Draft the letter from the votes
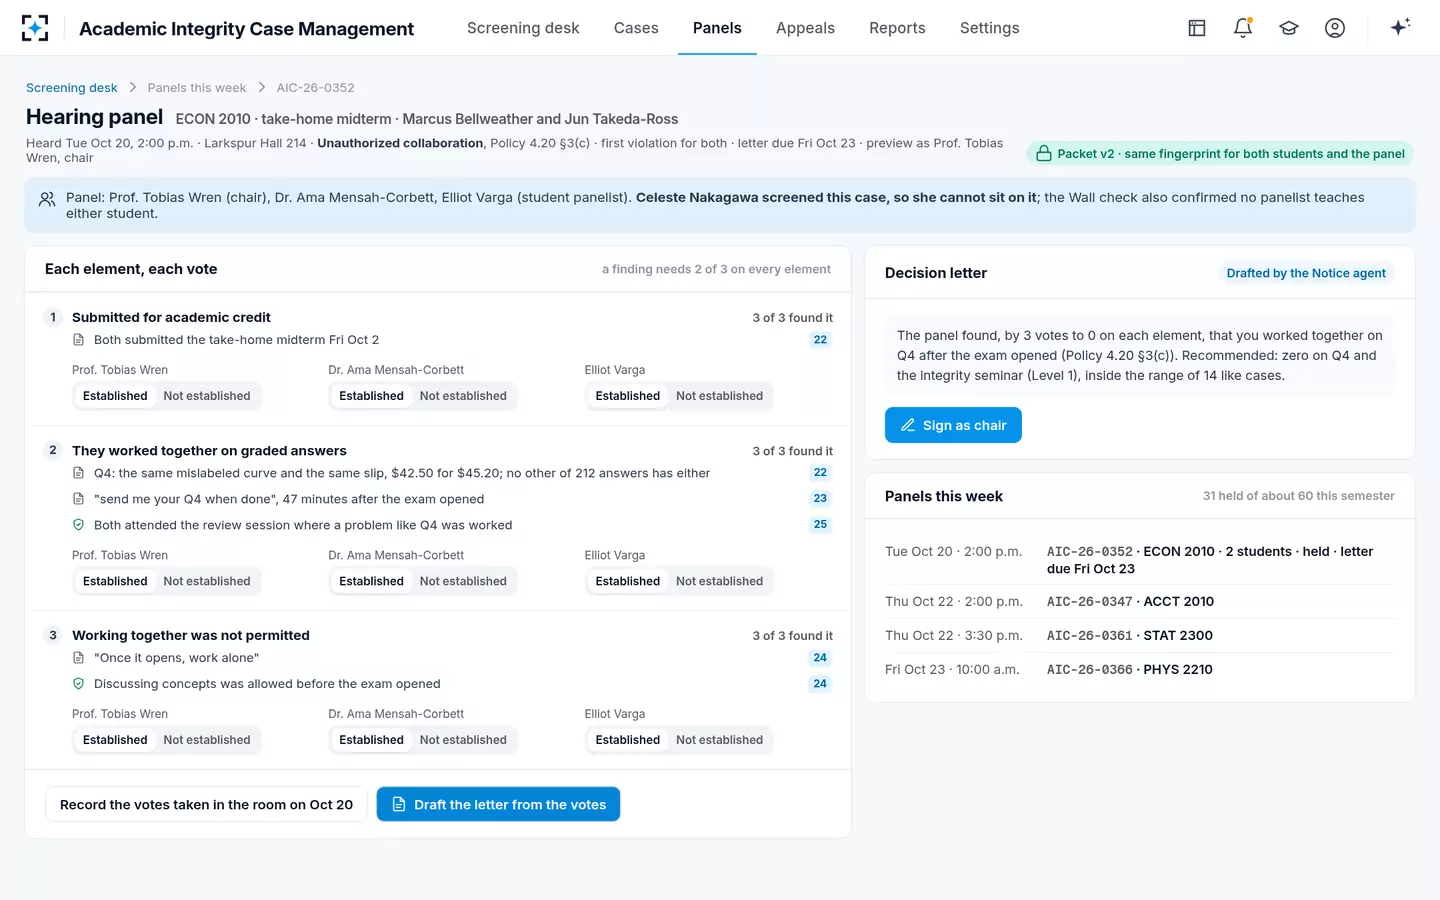 click(x=498, y=804)
